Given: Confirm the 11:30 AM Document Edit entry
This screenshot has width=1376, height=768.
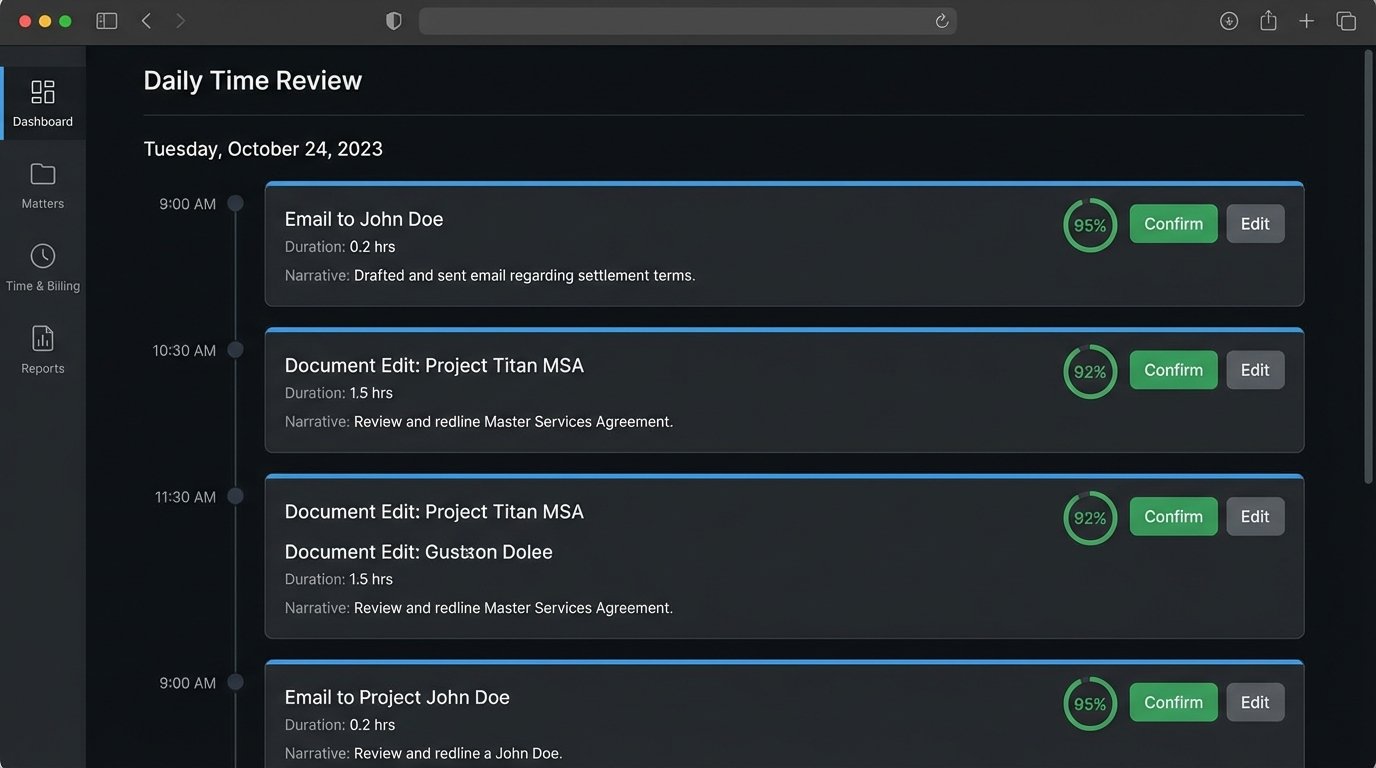Looking at the screenshot, I should (1173, 516).
